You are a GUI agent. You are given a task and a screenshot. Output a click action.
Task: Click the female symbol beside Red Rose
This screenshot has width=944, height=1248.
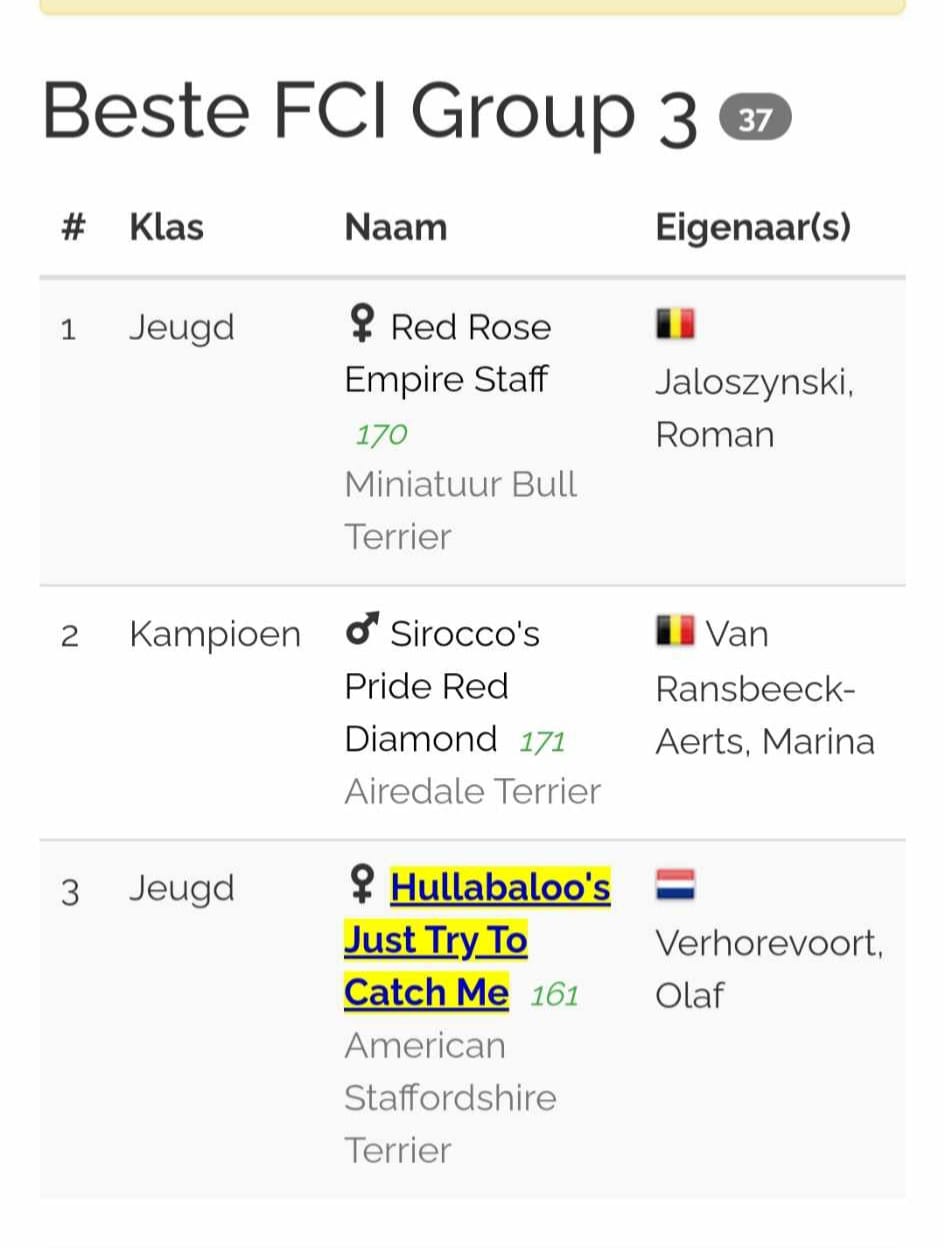pos(362,326)
